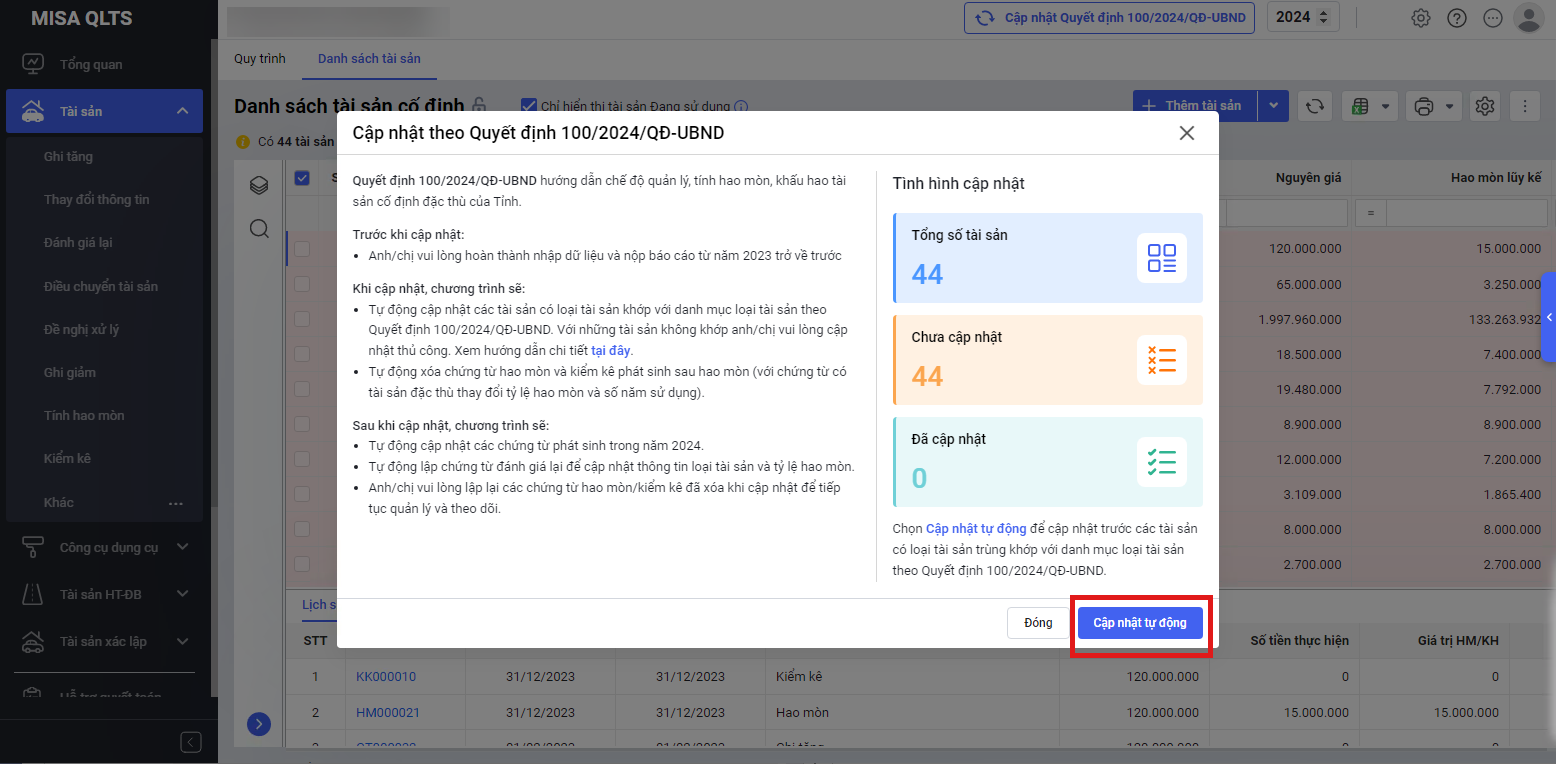
Task: Open the year 2024 selector
Action: pyautogui.click(x=1303, y=17)
